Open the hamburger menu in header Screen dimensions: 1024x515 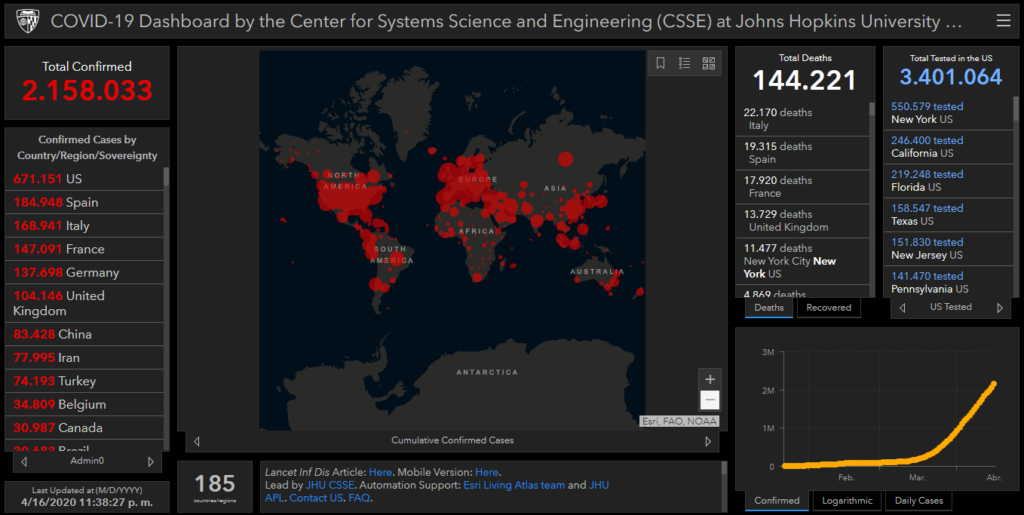1003,21
